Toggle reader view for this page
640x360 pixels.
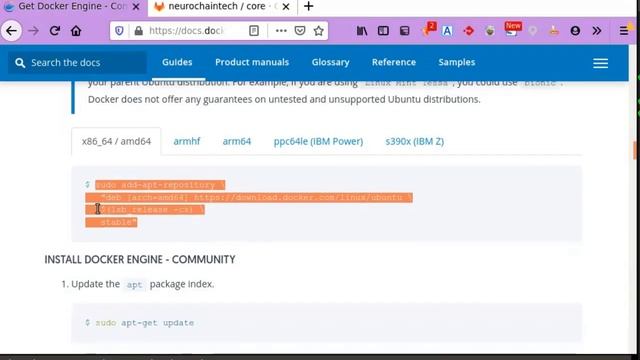pyautogui.click(x=254, y=31)
